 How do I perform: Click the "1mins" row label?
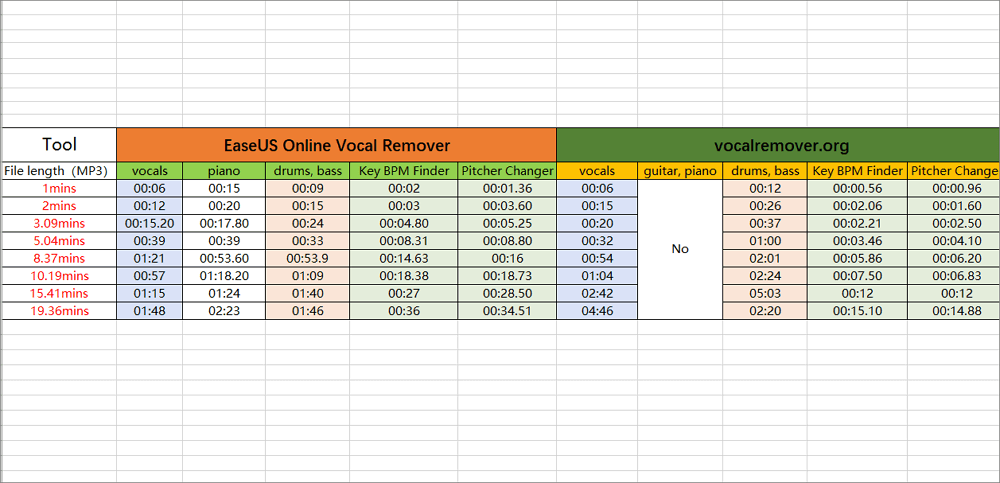pos(59,188)
